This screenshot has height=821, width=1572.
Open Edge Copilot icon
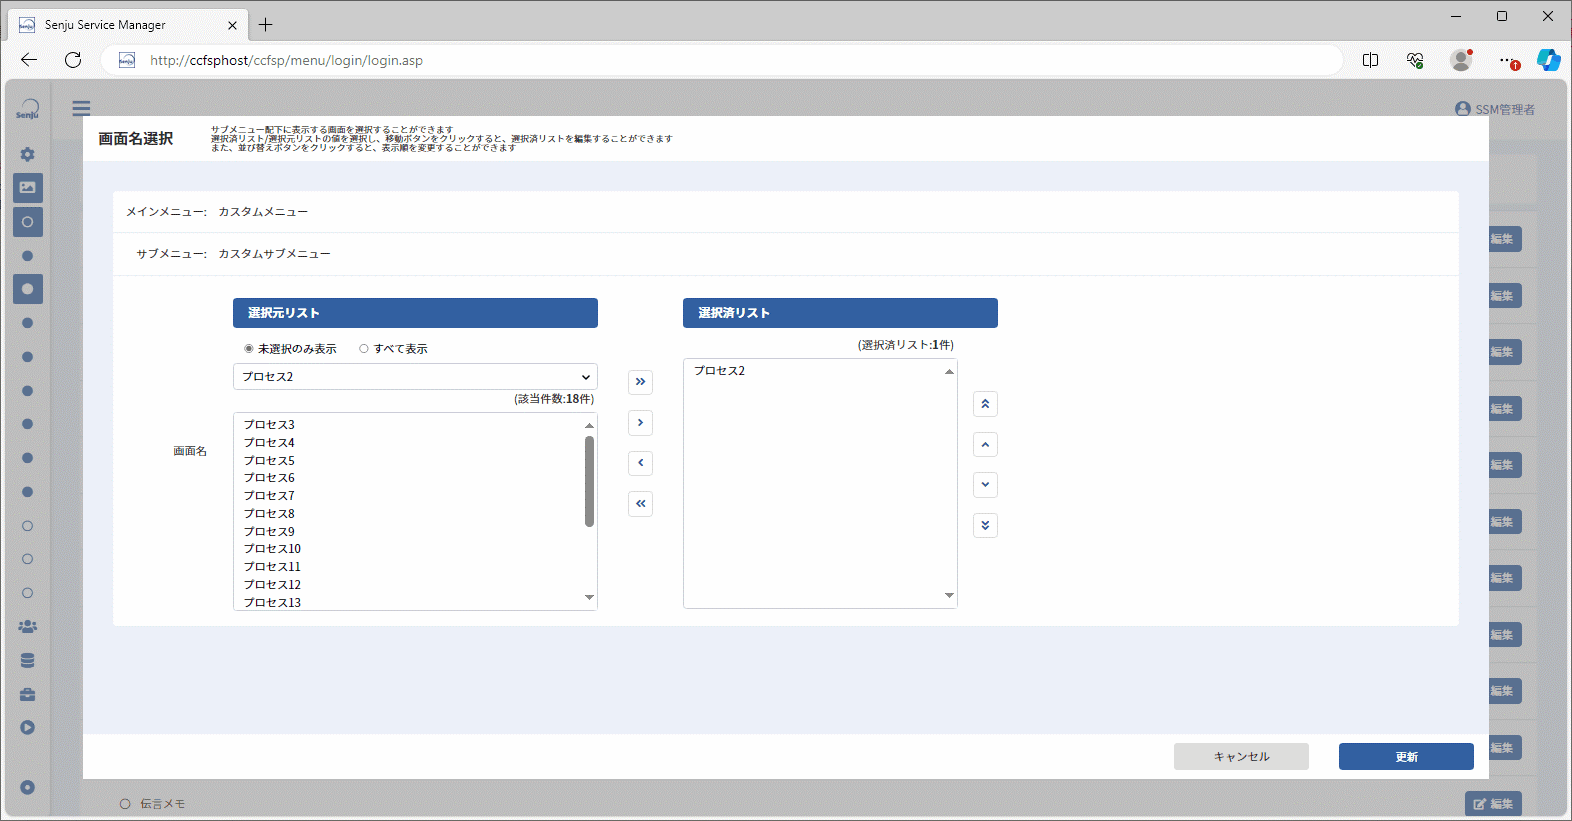click(1548, 60)
